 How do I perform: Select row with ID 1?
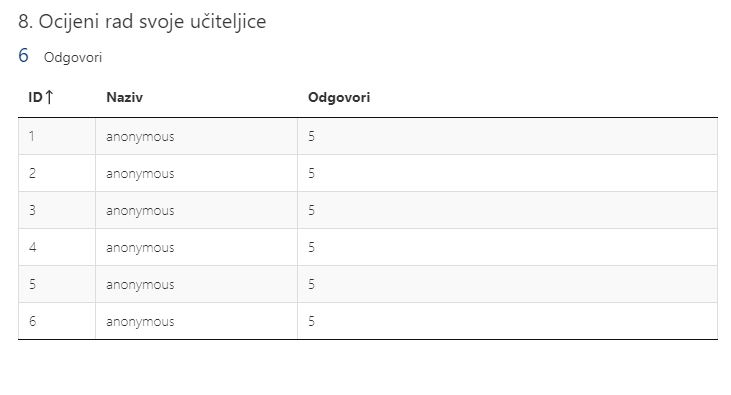pyautogui.click(x=368, y=136)
